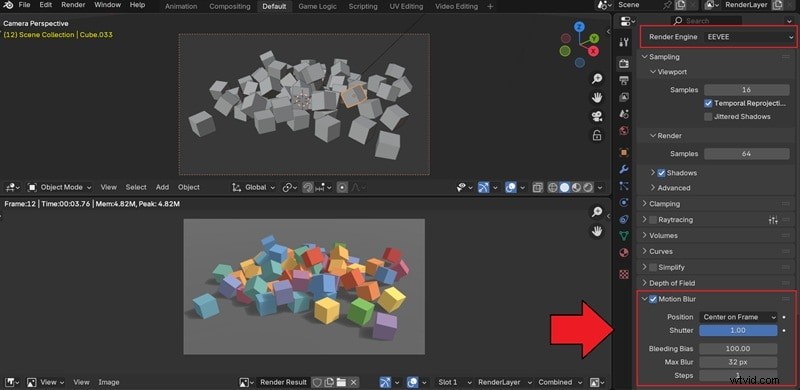Open the Output properties tab icon
800x390 pixels.
623,80
